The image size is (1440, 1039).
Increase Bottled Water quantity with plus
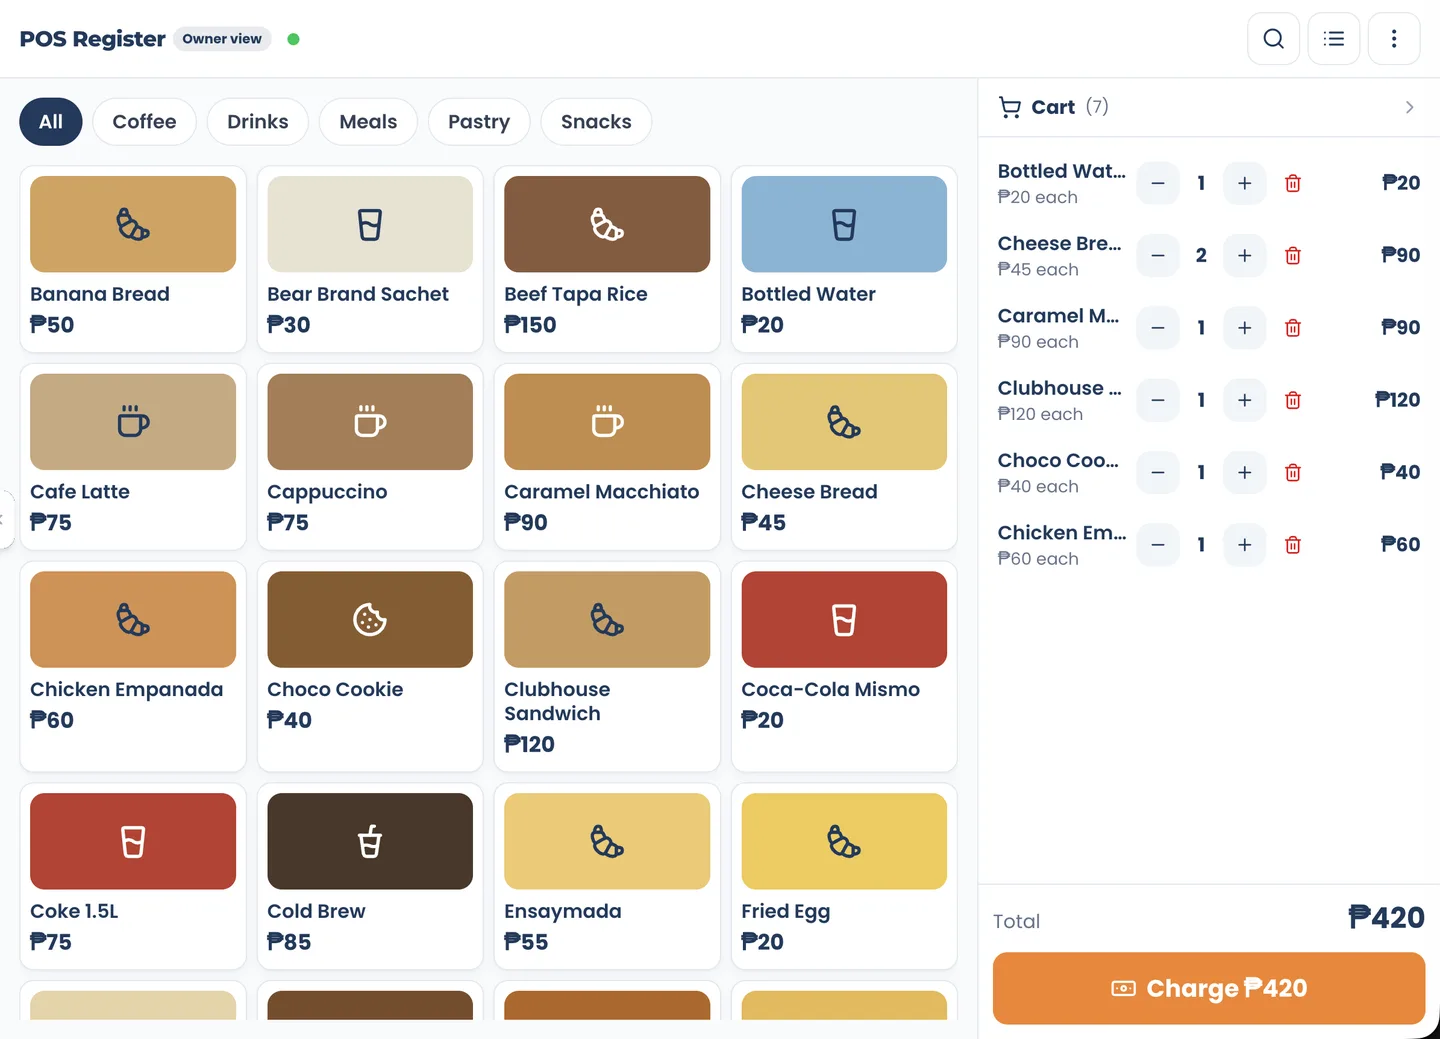pyautogui.click(x=1244, y=183)
